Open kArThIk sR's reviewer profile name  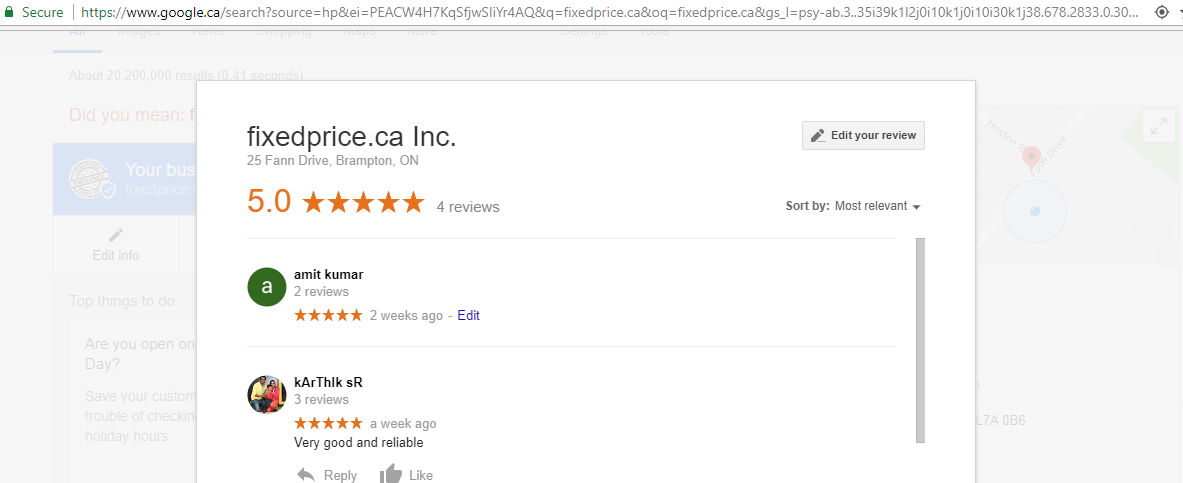(335, 382)
